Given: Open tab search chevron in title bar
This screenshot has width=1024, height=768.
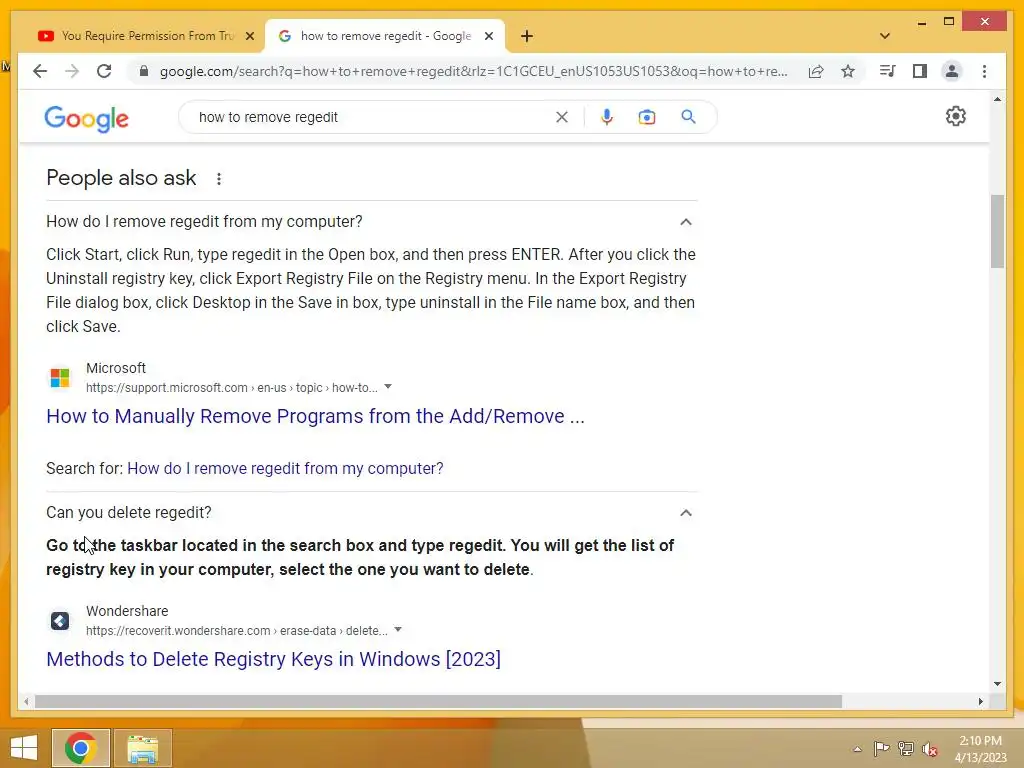Looking at the screenshot, I should coord(885,36).
